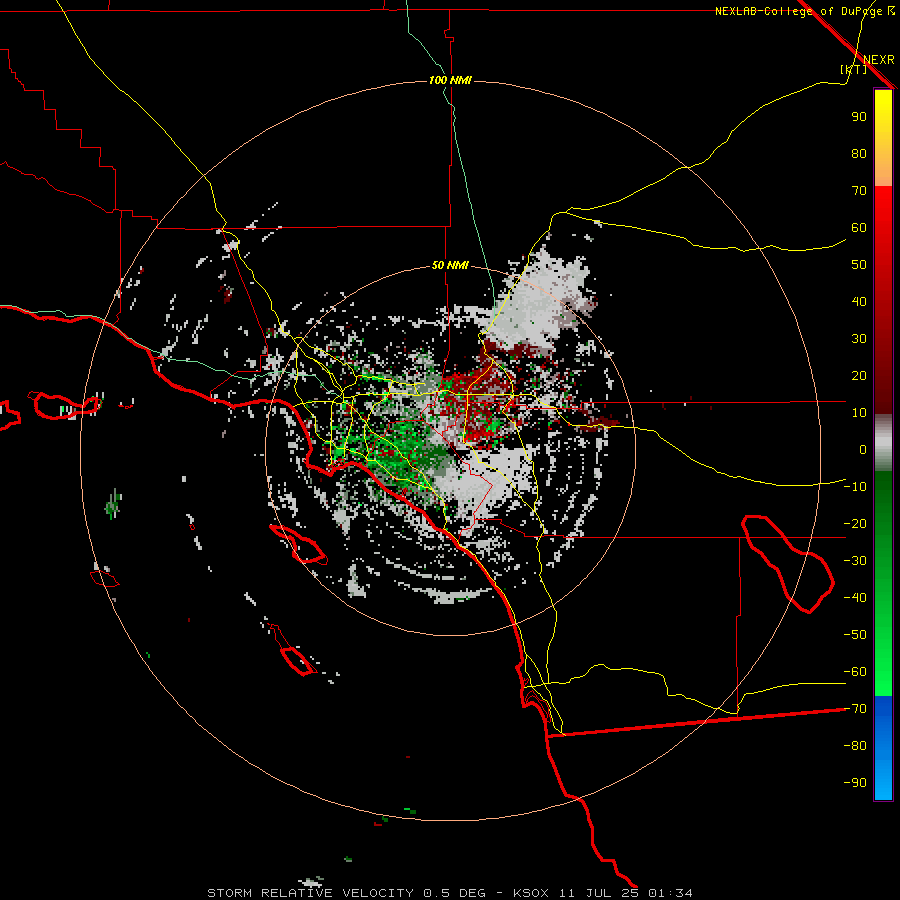
Task: Select the [KT] units label
Action: pyautogui.click(x=853, y=69)
